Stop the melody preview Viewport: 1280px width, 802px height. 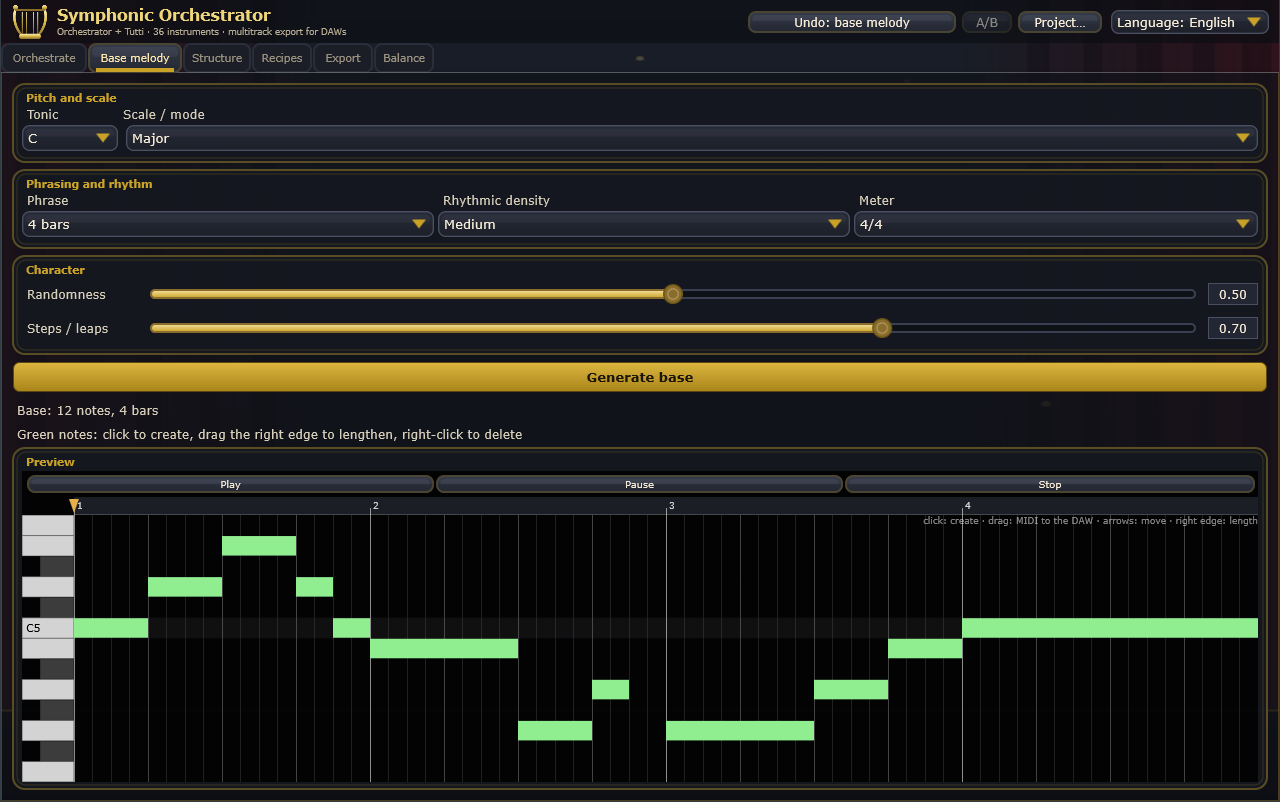[x=1050, y=484]
